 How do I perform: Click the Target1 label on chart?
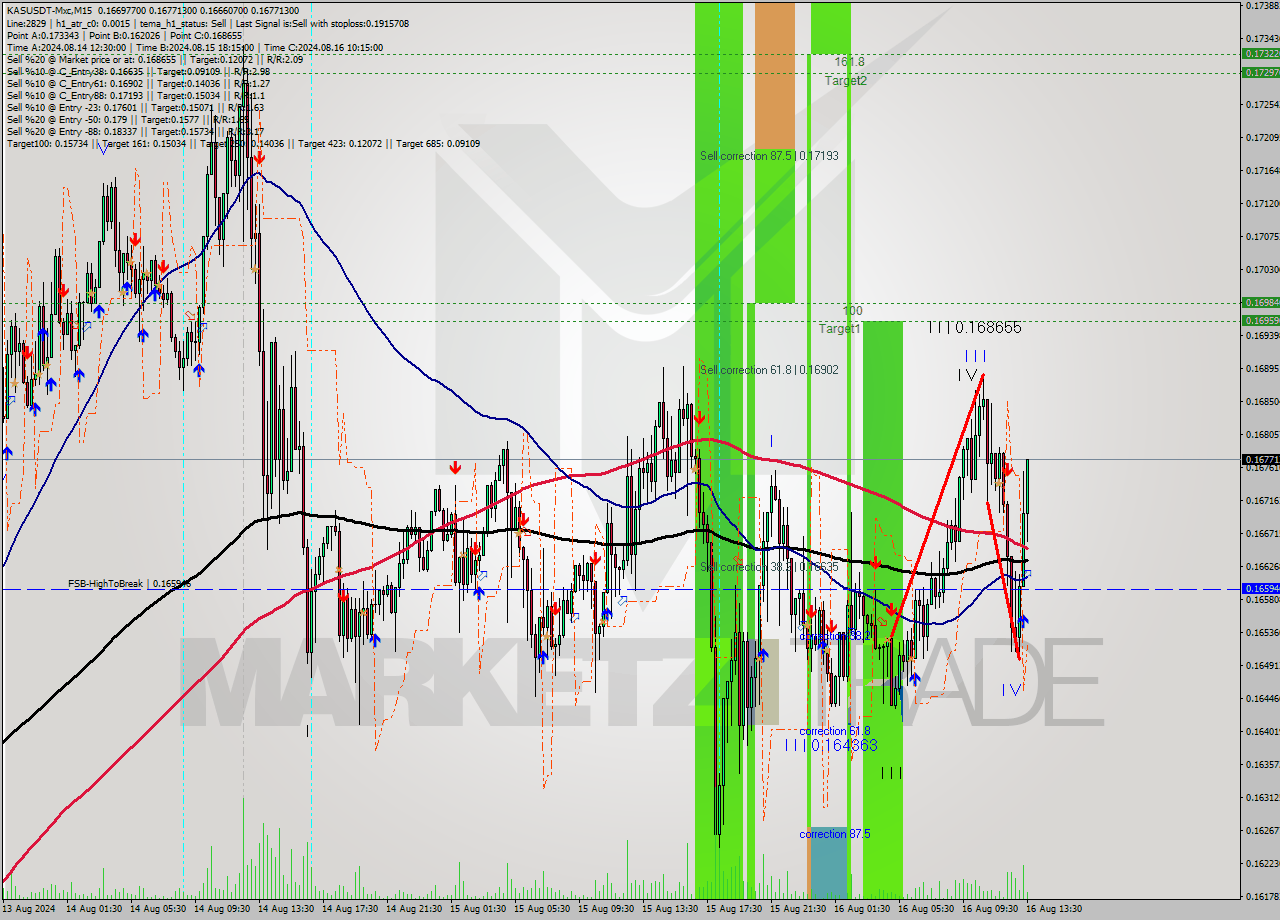[x=840, y=328]
